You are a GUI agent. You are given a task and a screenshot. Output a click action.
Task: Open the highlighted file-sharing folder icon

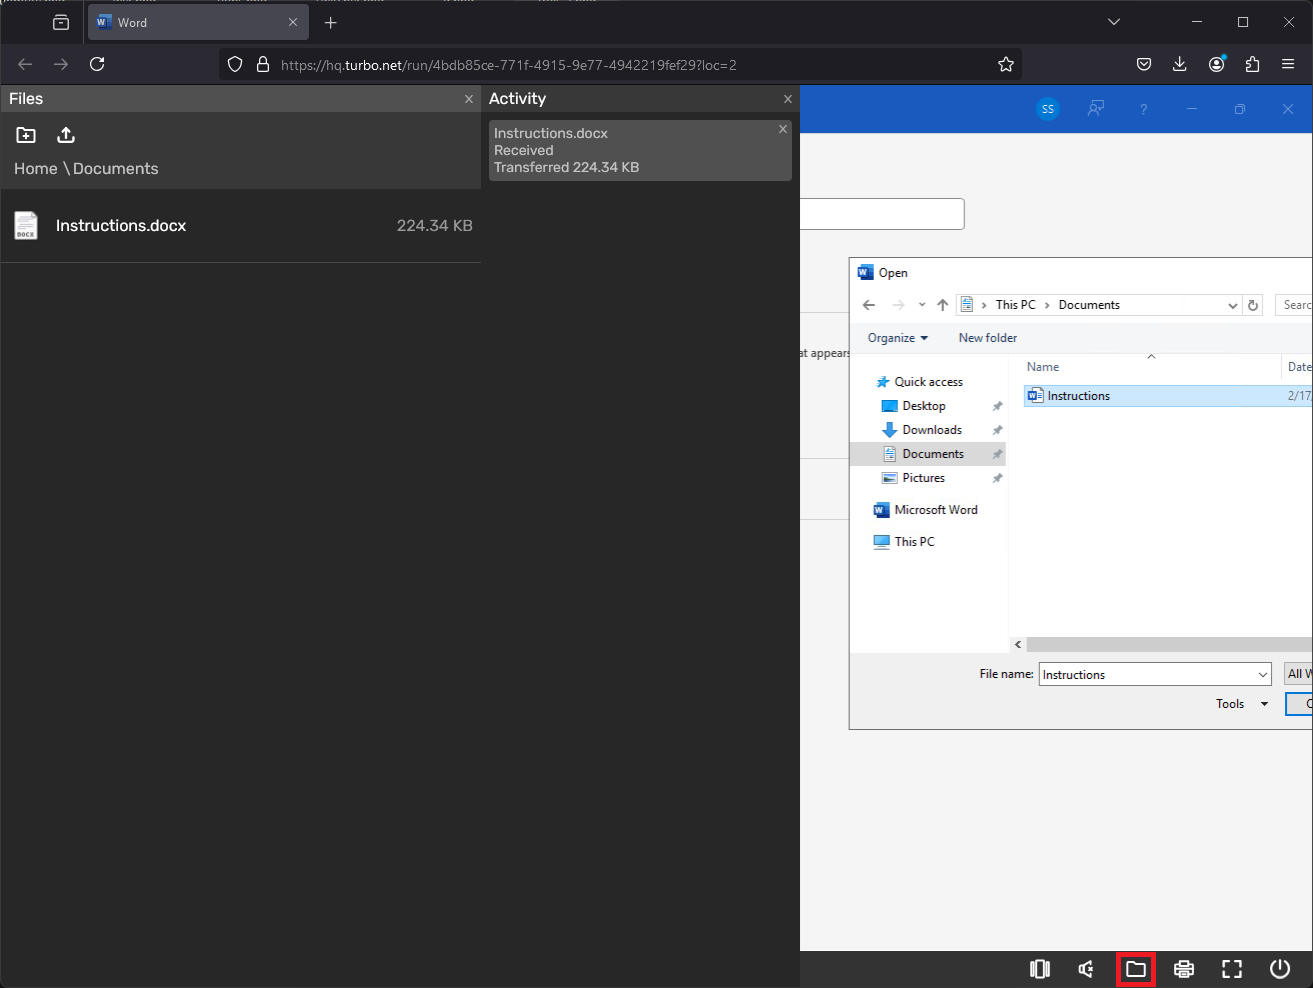tap(1136, 968)
